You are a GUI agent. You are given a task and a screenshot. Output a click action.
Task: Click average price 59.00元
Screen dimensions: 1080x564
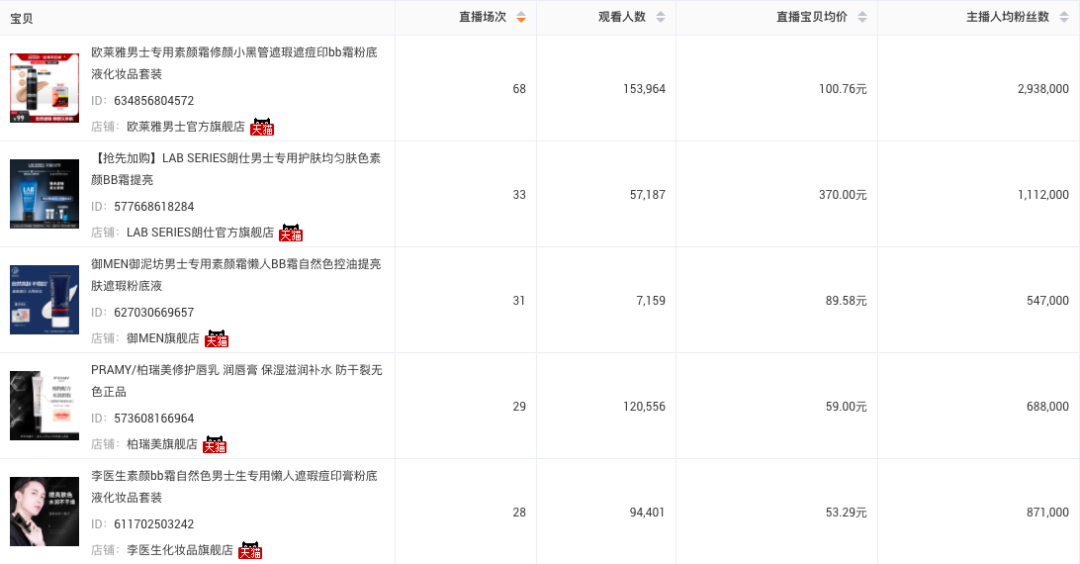pos(846,407)
